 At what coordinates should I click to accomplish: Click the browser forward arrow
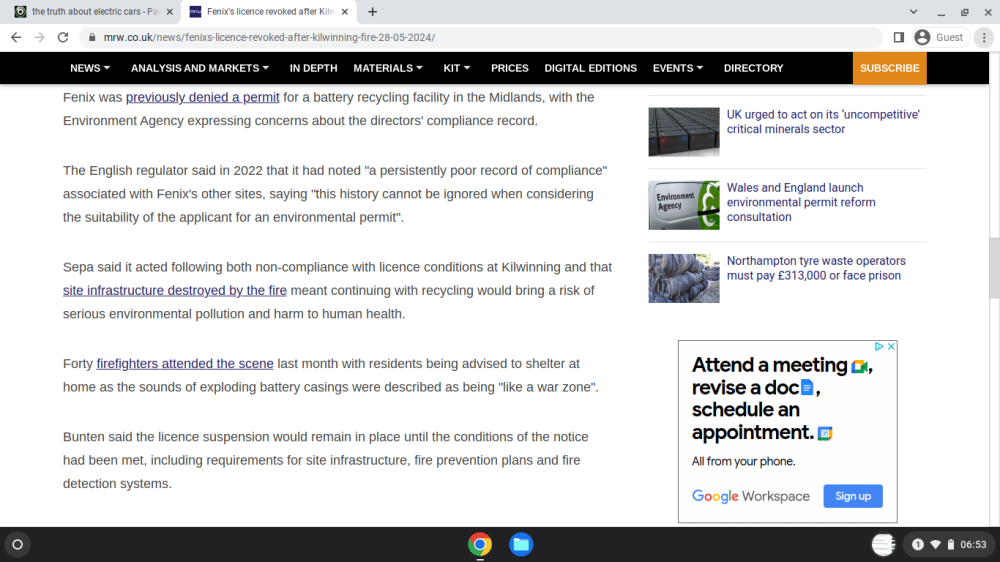pyautogui.click(x=40, y=38)
